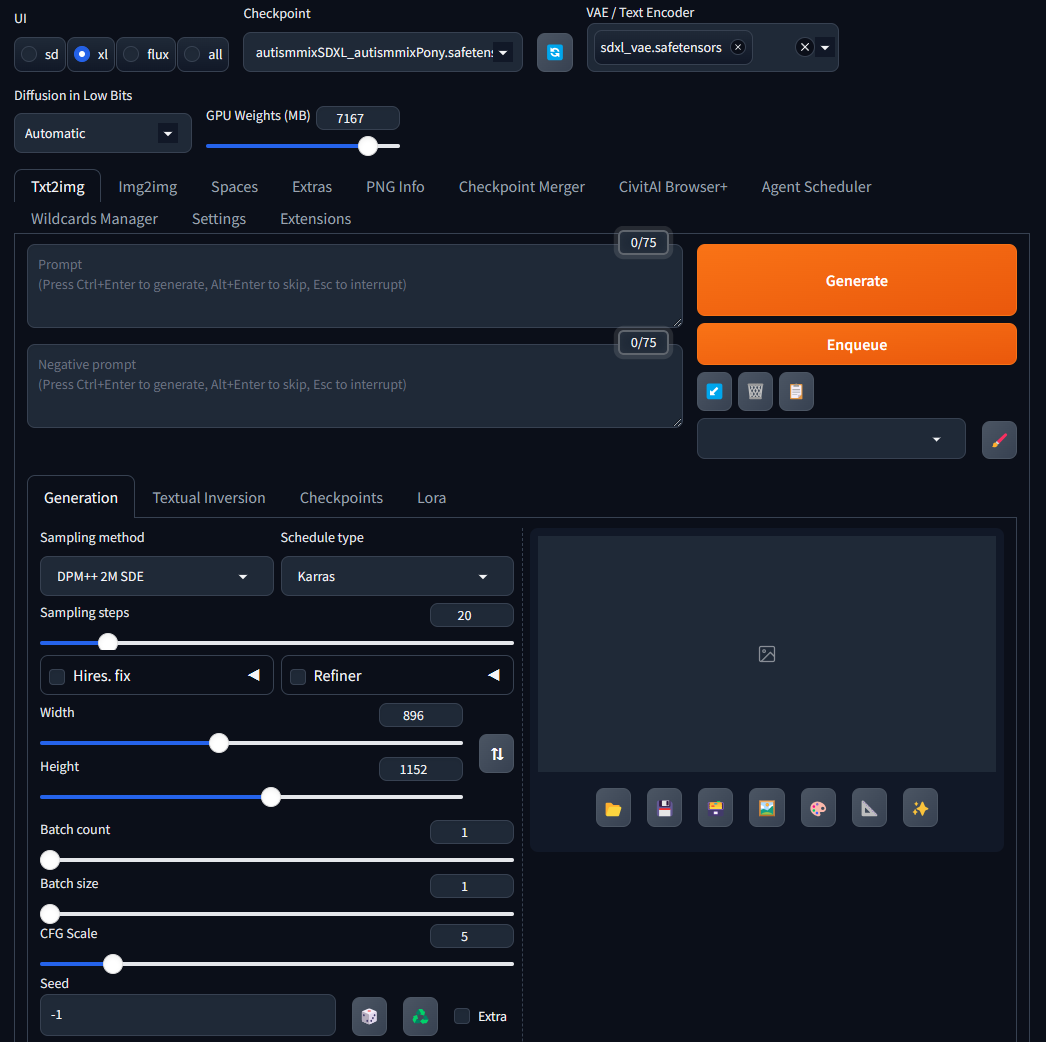Switch to the Img2img tab

coord(147,187)
